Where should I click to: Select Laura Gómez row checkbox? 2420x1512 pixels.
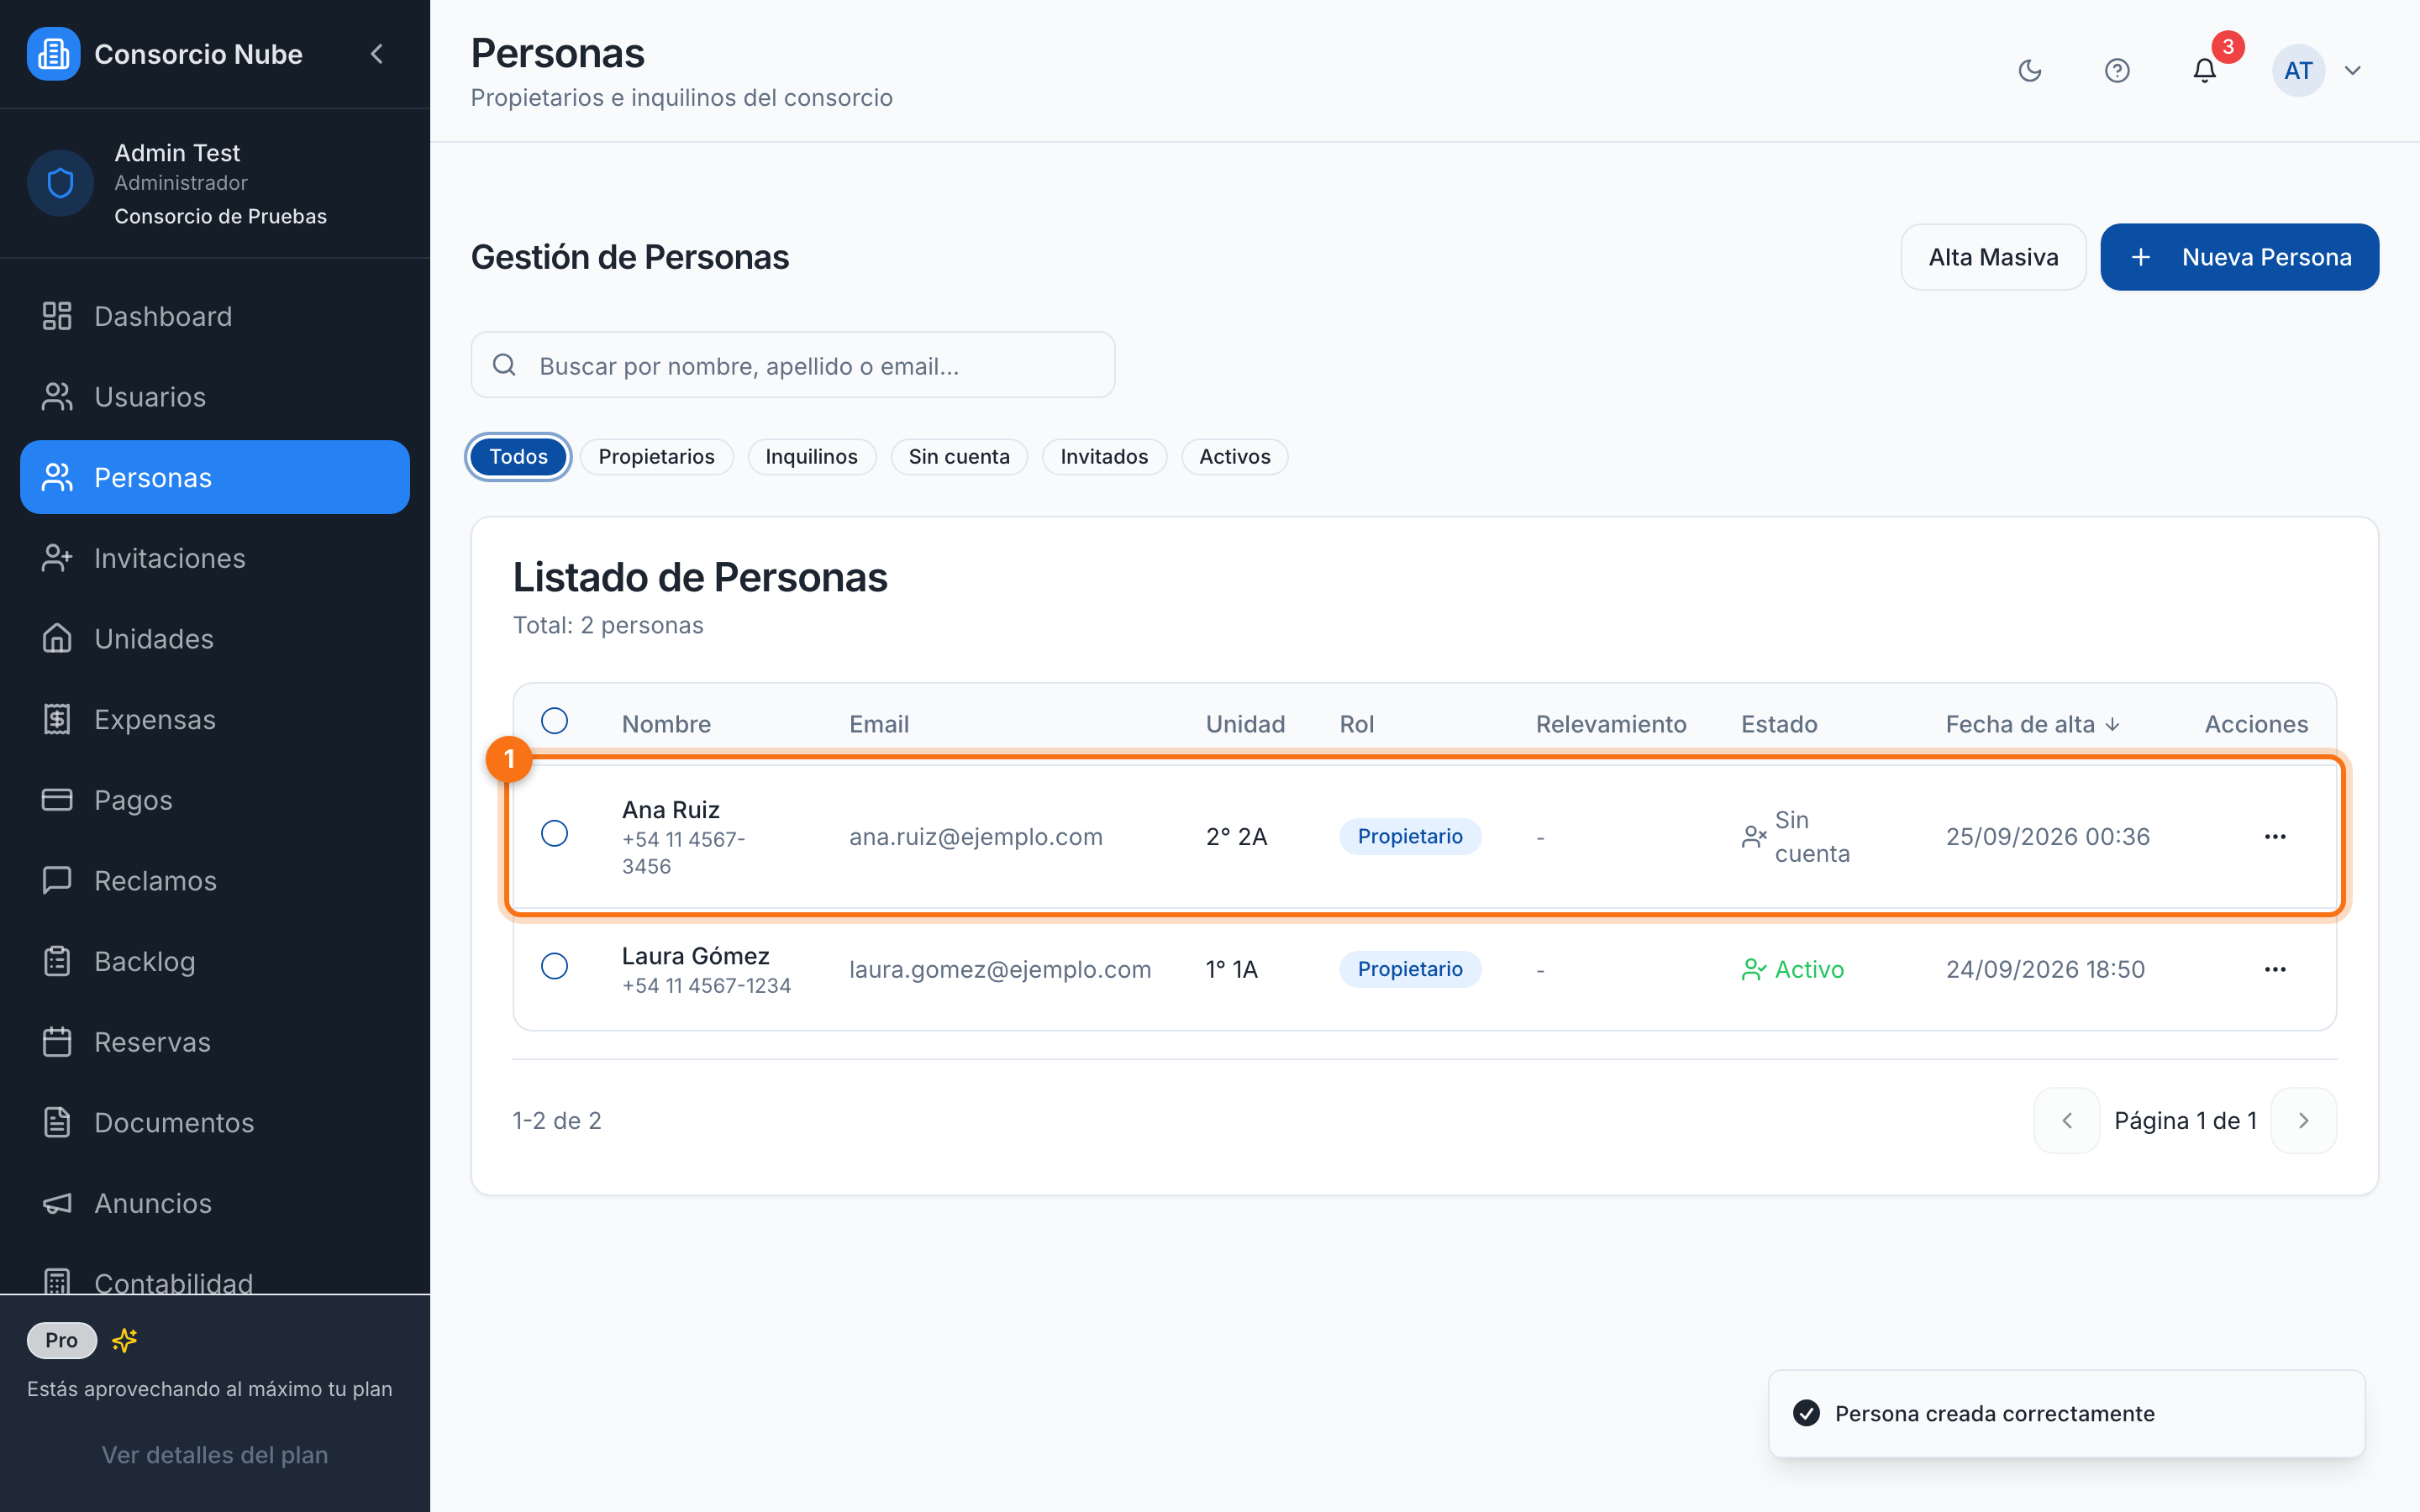click(554, 966)
